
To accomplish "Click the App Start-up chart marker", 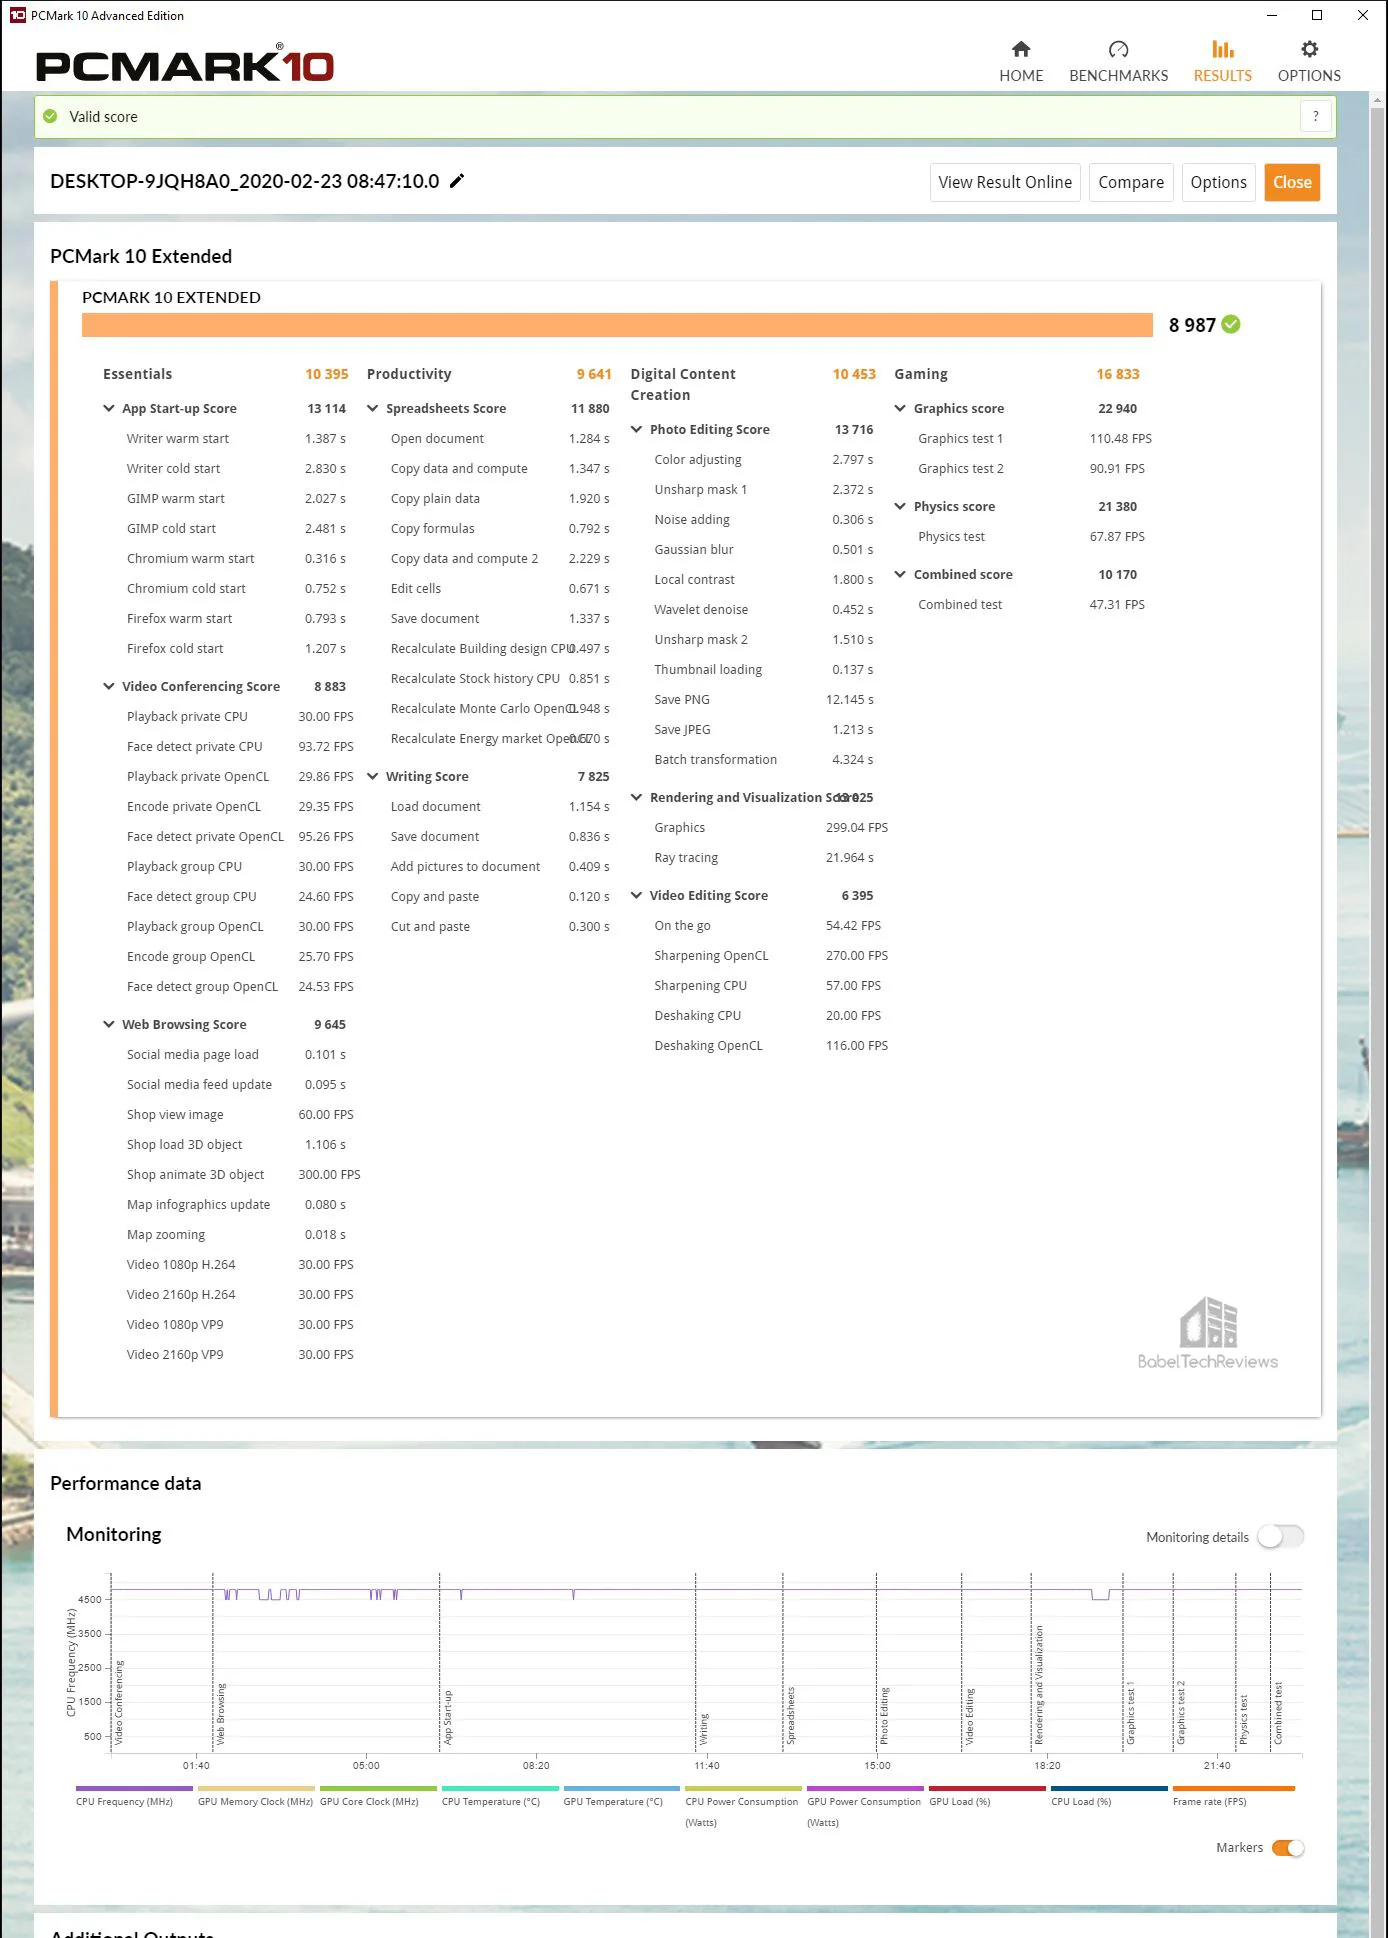I will [448, 1718].
